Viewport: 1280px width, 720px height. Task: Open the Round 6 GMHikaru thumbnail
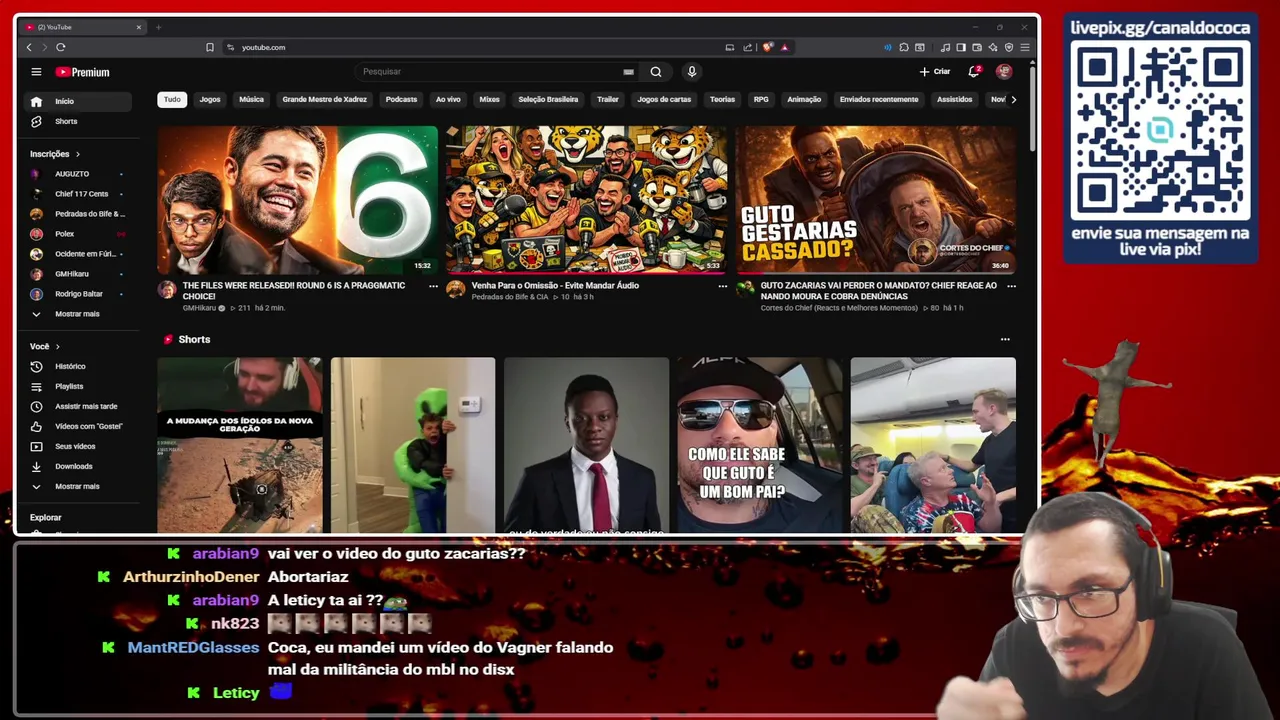click(297, 200)
